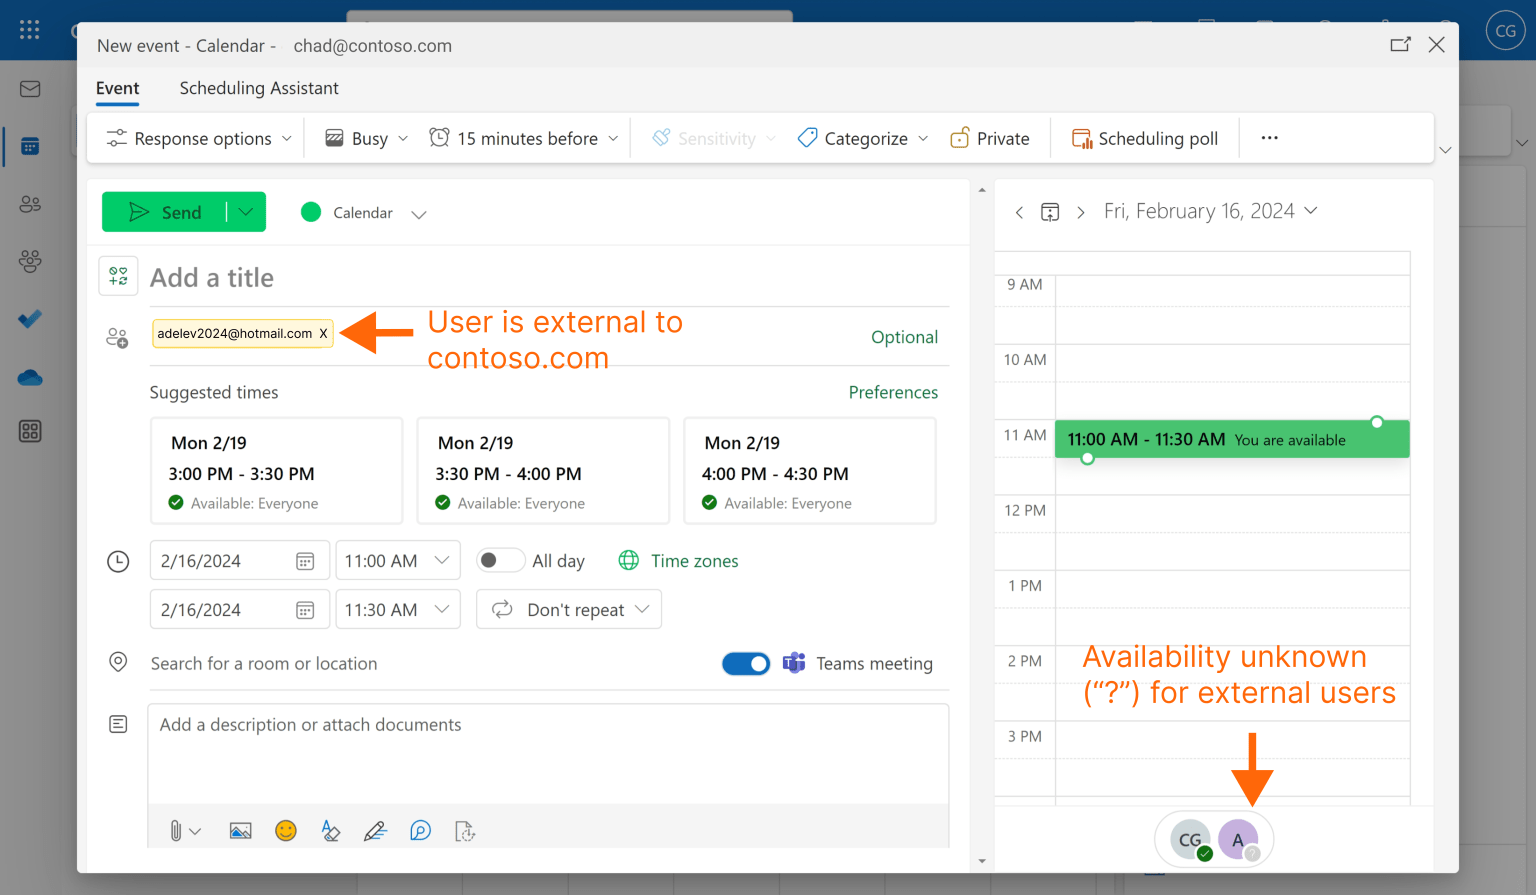
Task: Open the start date calendar picker
Action: [x=305, y=561]
